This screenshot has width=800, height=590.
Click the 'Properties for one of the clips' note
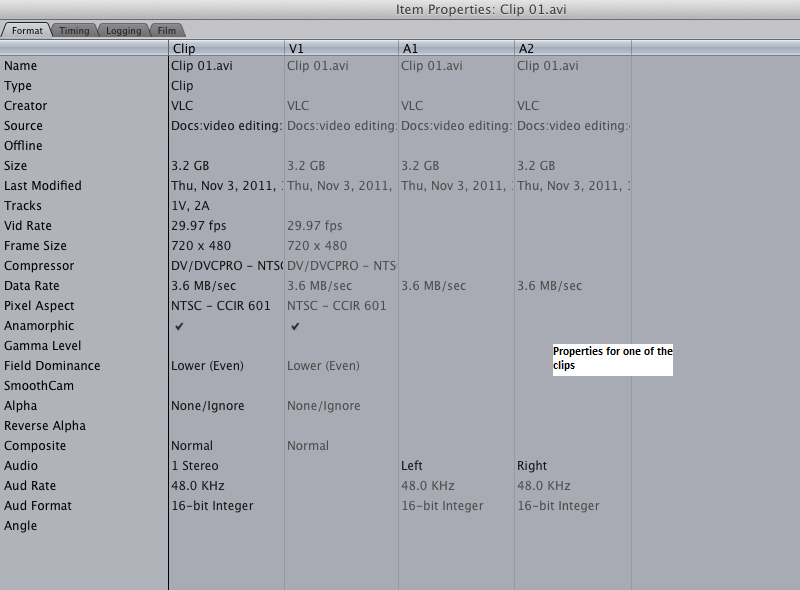(x=612, y=358)
